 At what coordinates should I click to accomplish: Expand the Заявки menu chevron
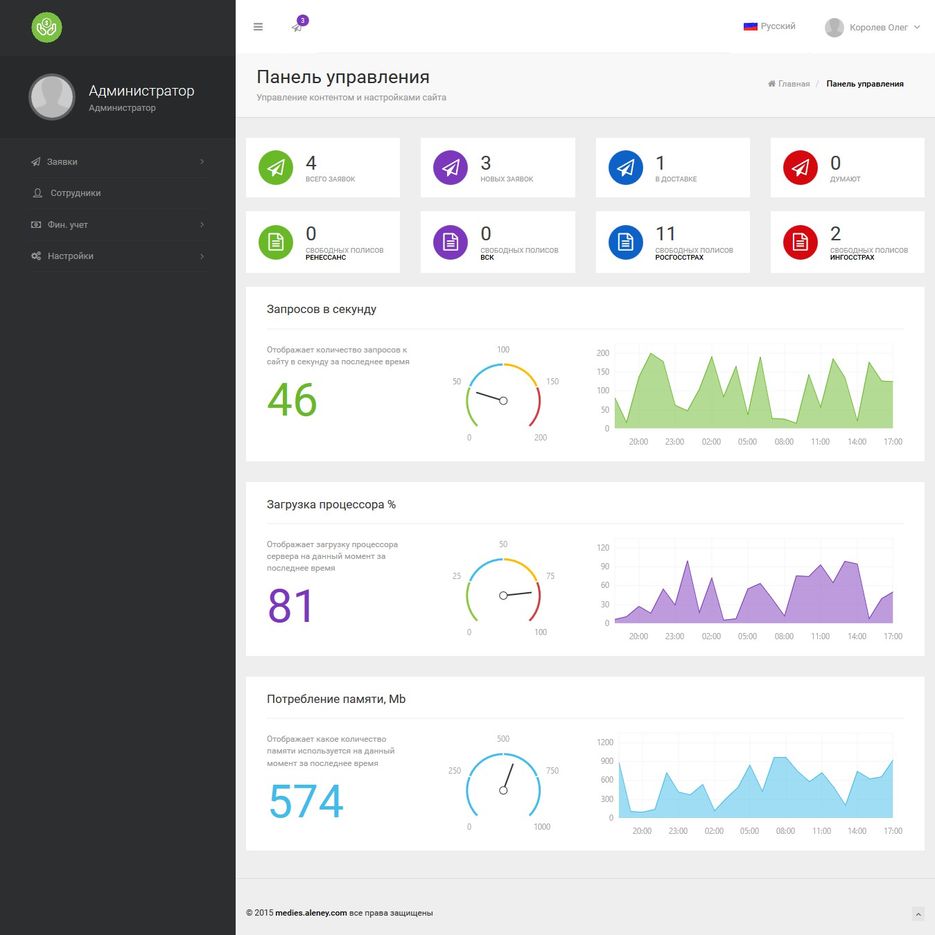point(202,162)
